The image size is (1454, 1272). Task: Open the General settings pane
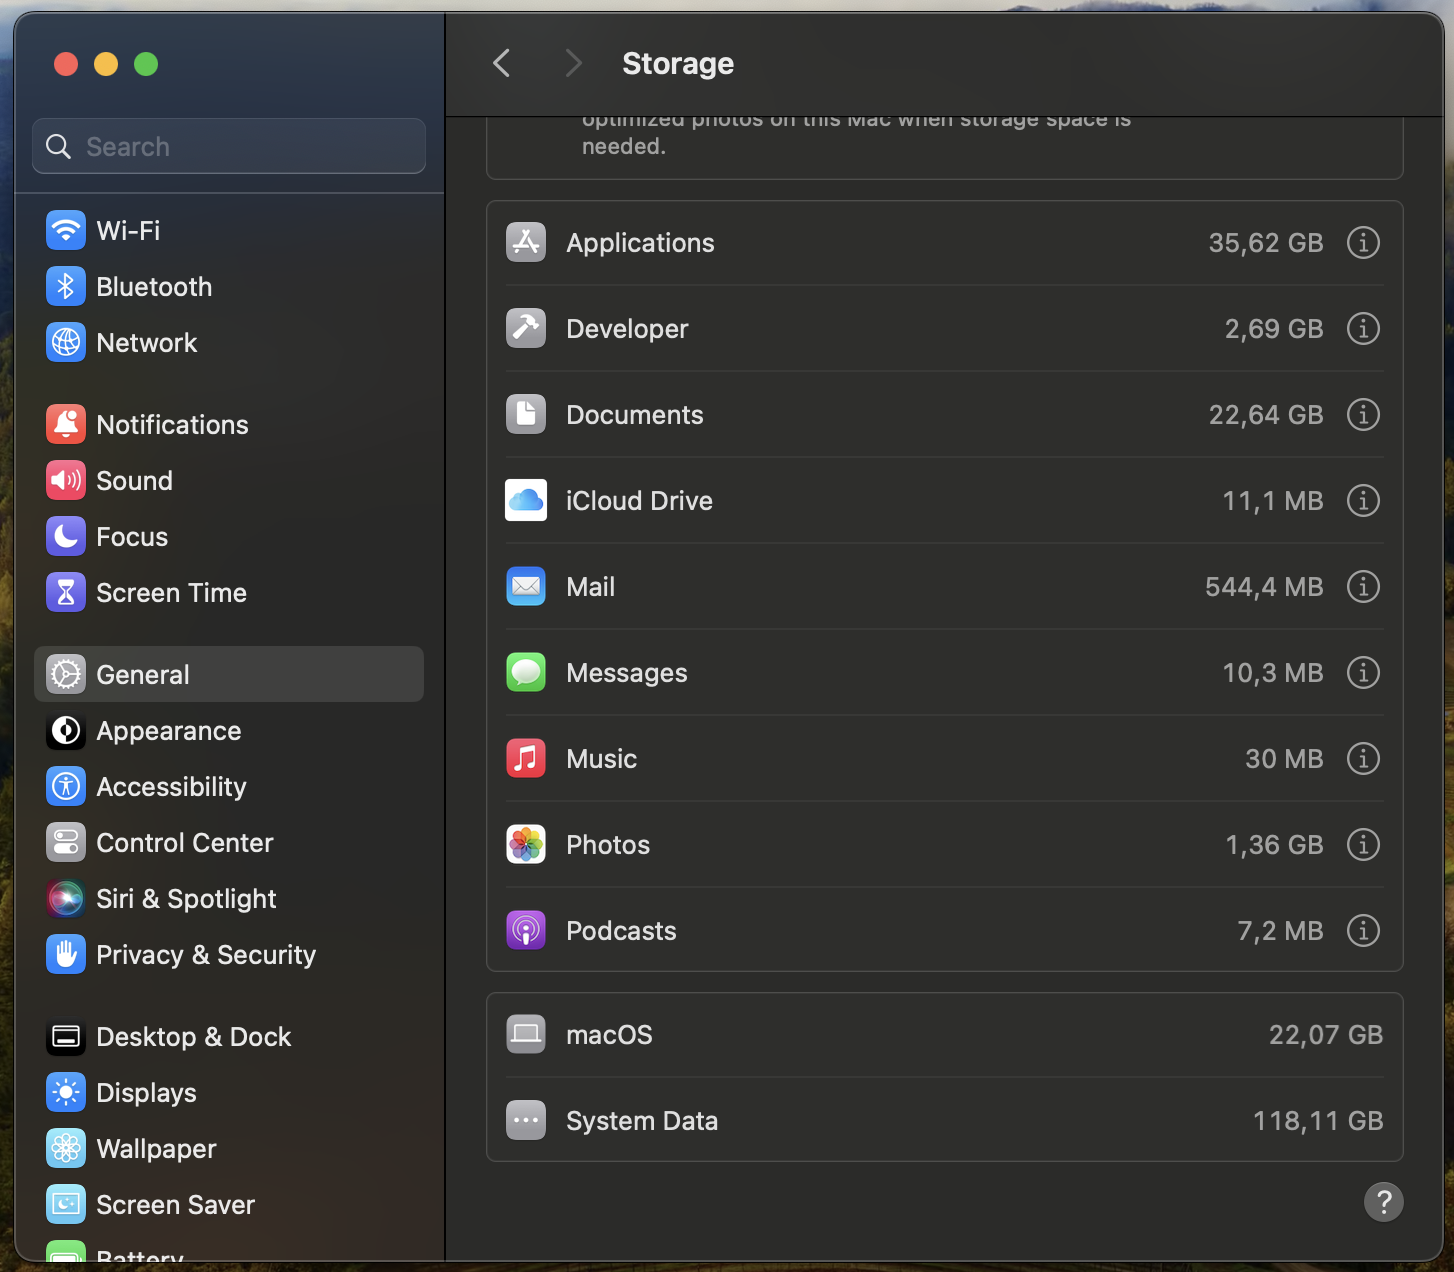click(229, 674)
